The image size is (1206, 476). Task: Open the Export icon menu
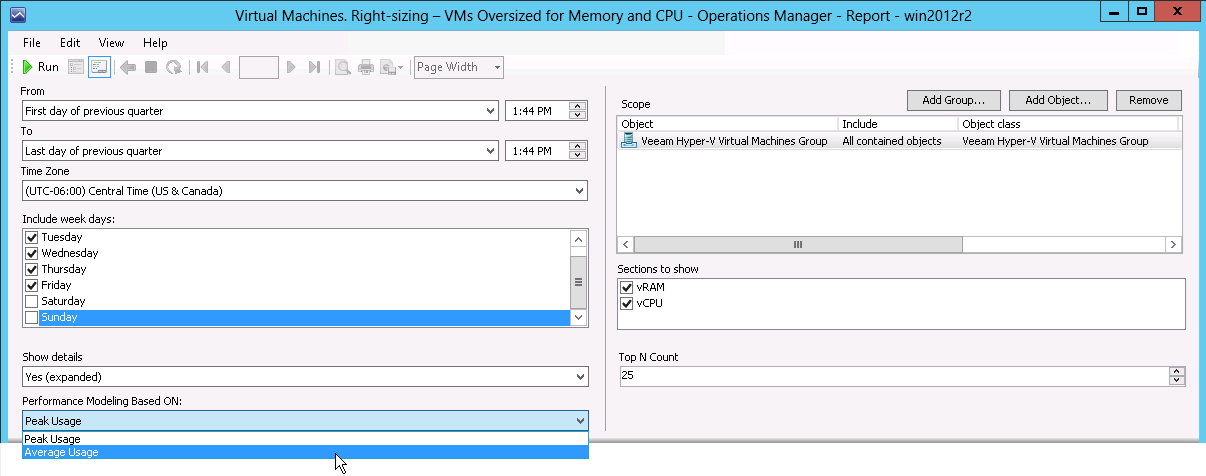coord(391,67)
